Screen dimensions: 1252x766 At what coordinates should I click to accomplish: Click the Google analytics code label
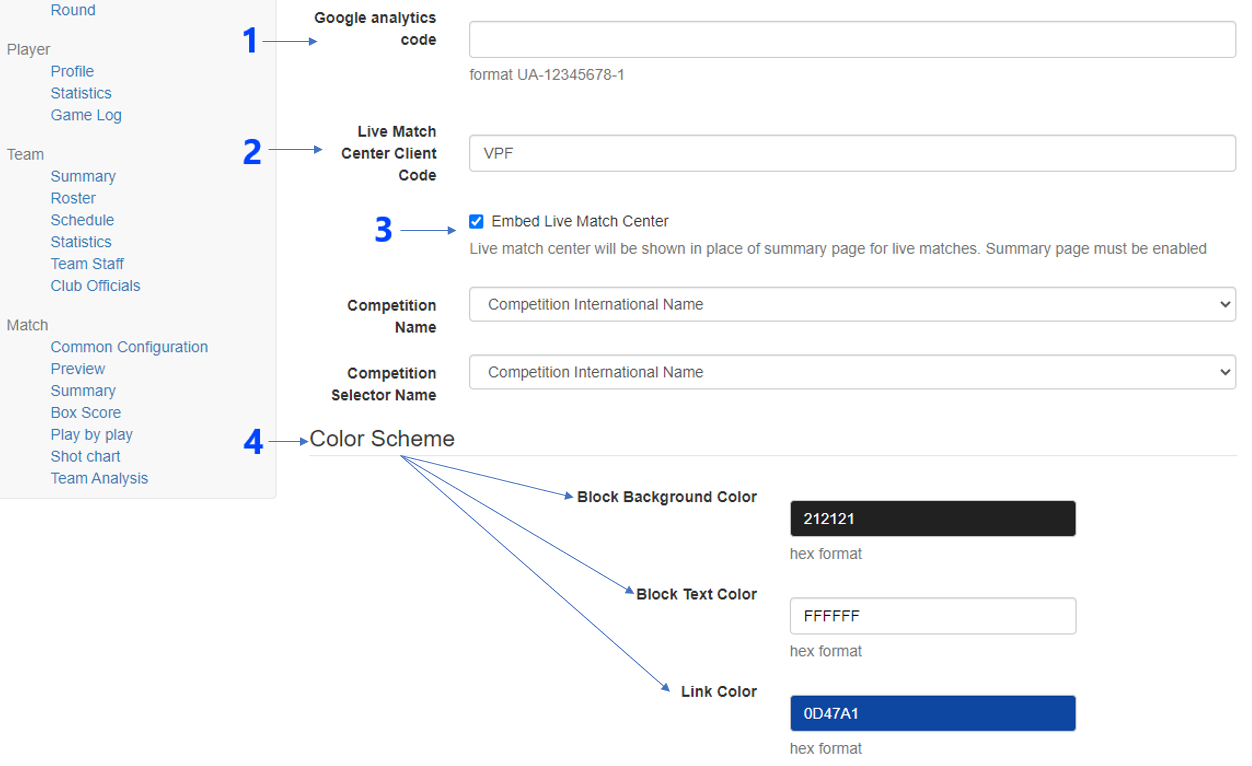[x=375, y=29]
